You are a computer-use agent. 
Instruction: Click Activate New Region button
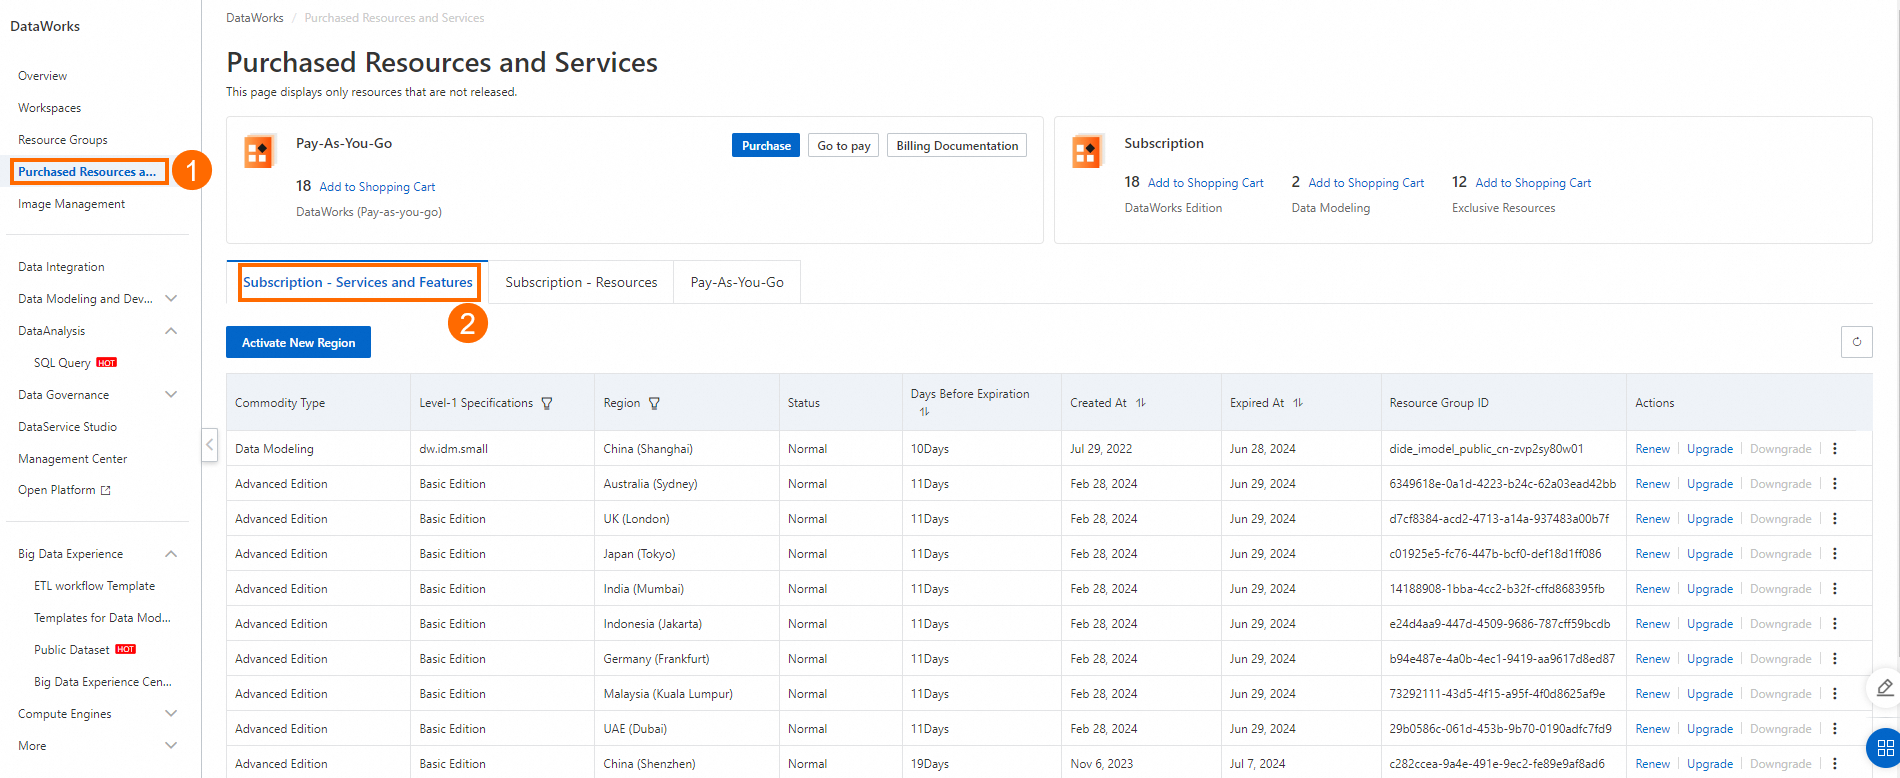(298, 342)
